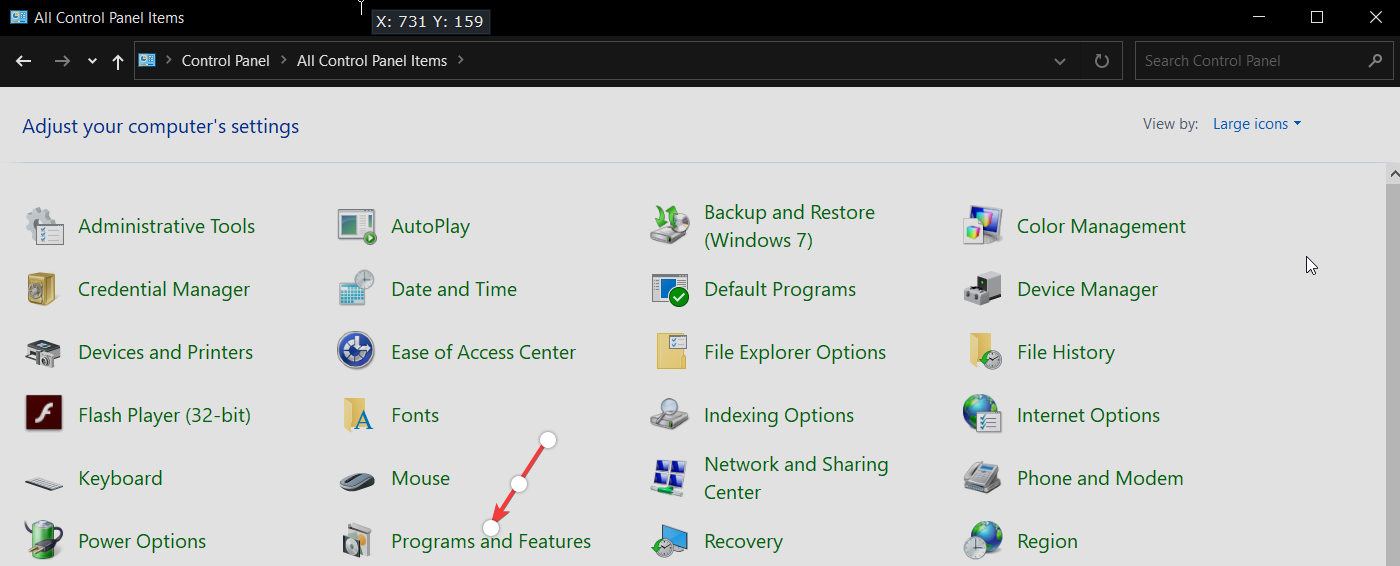Image resolution: width=1400 pixels, height=566 pixels.
Task: Open the Credential Manager link
Action: click(164, 289)
